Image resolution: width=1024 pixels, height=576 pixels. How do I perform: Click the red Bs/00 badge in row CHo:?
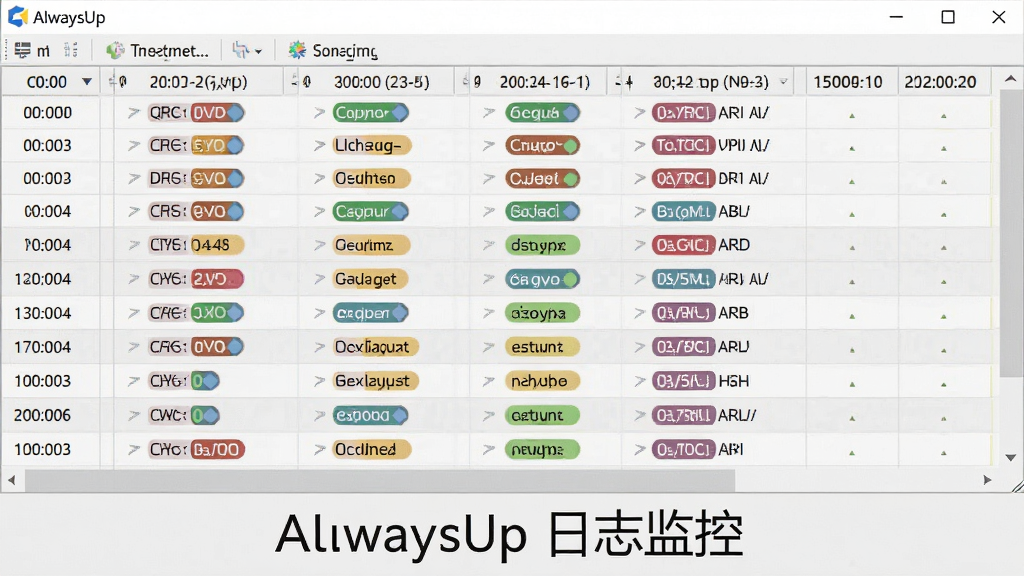(x=217, y=449)
